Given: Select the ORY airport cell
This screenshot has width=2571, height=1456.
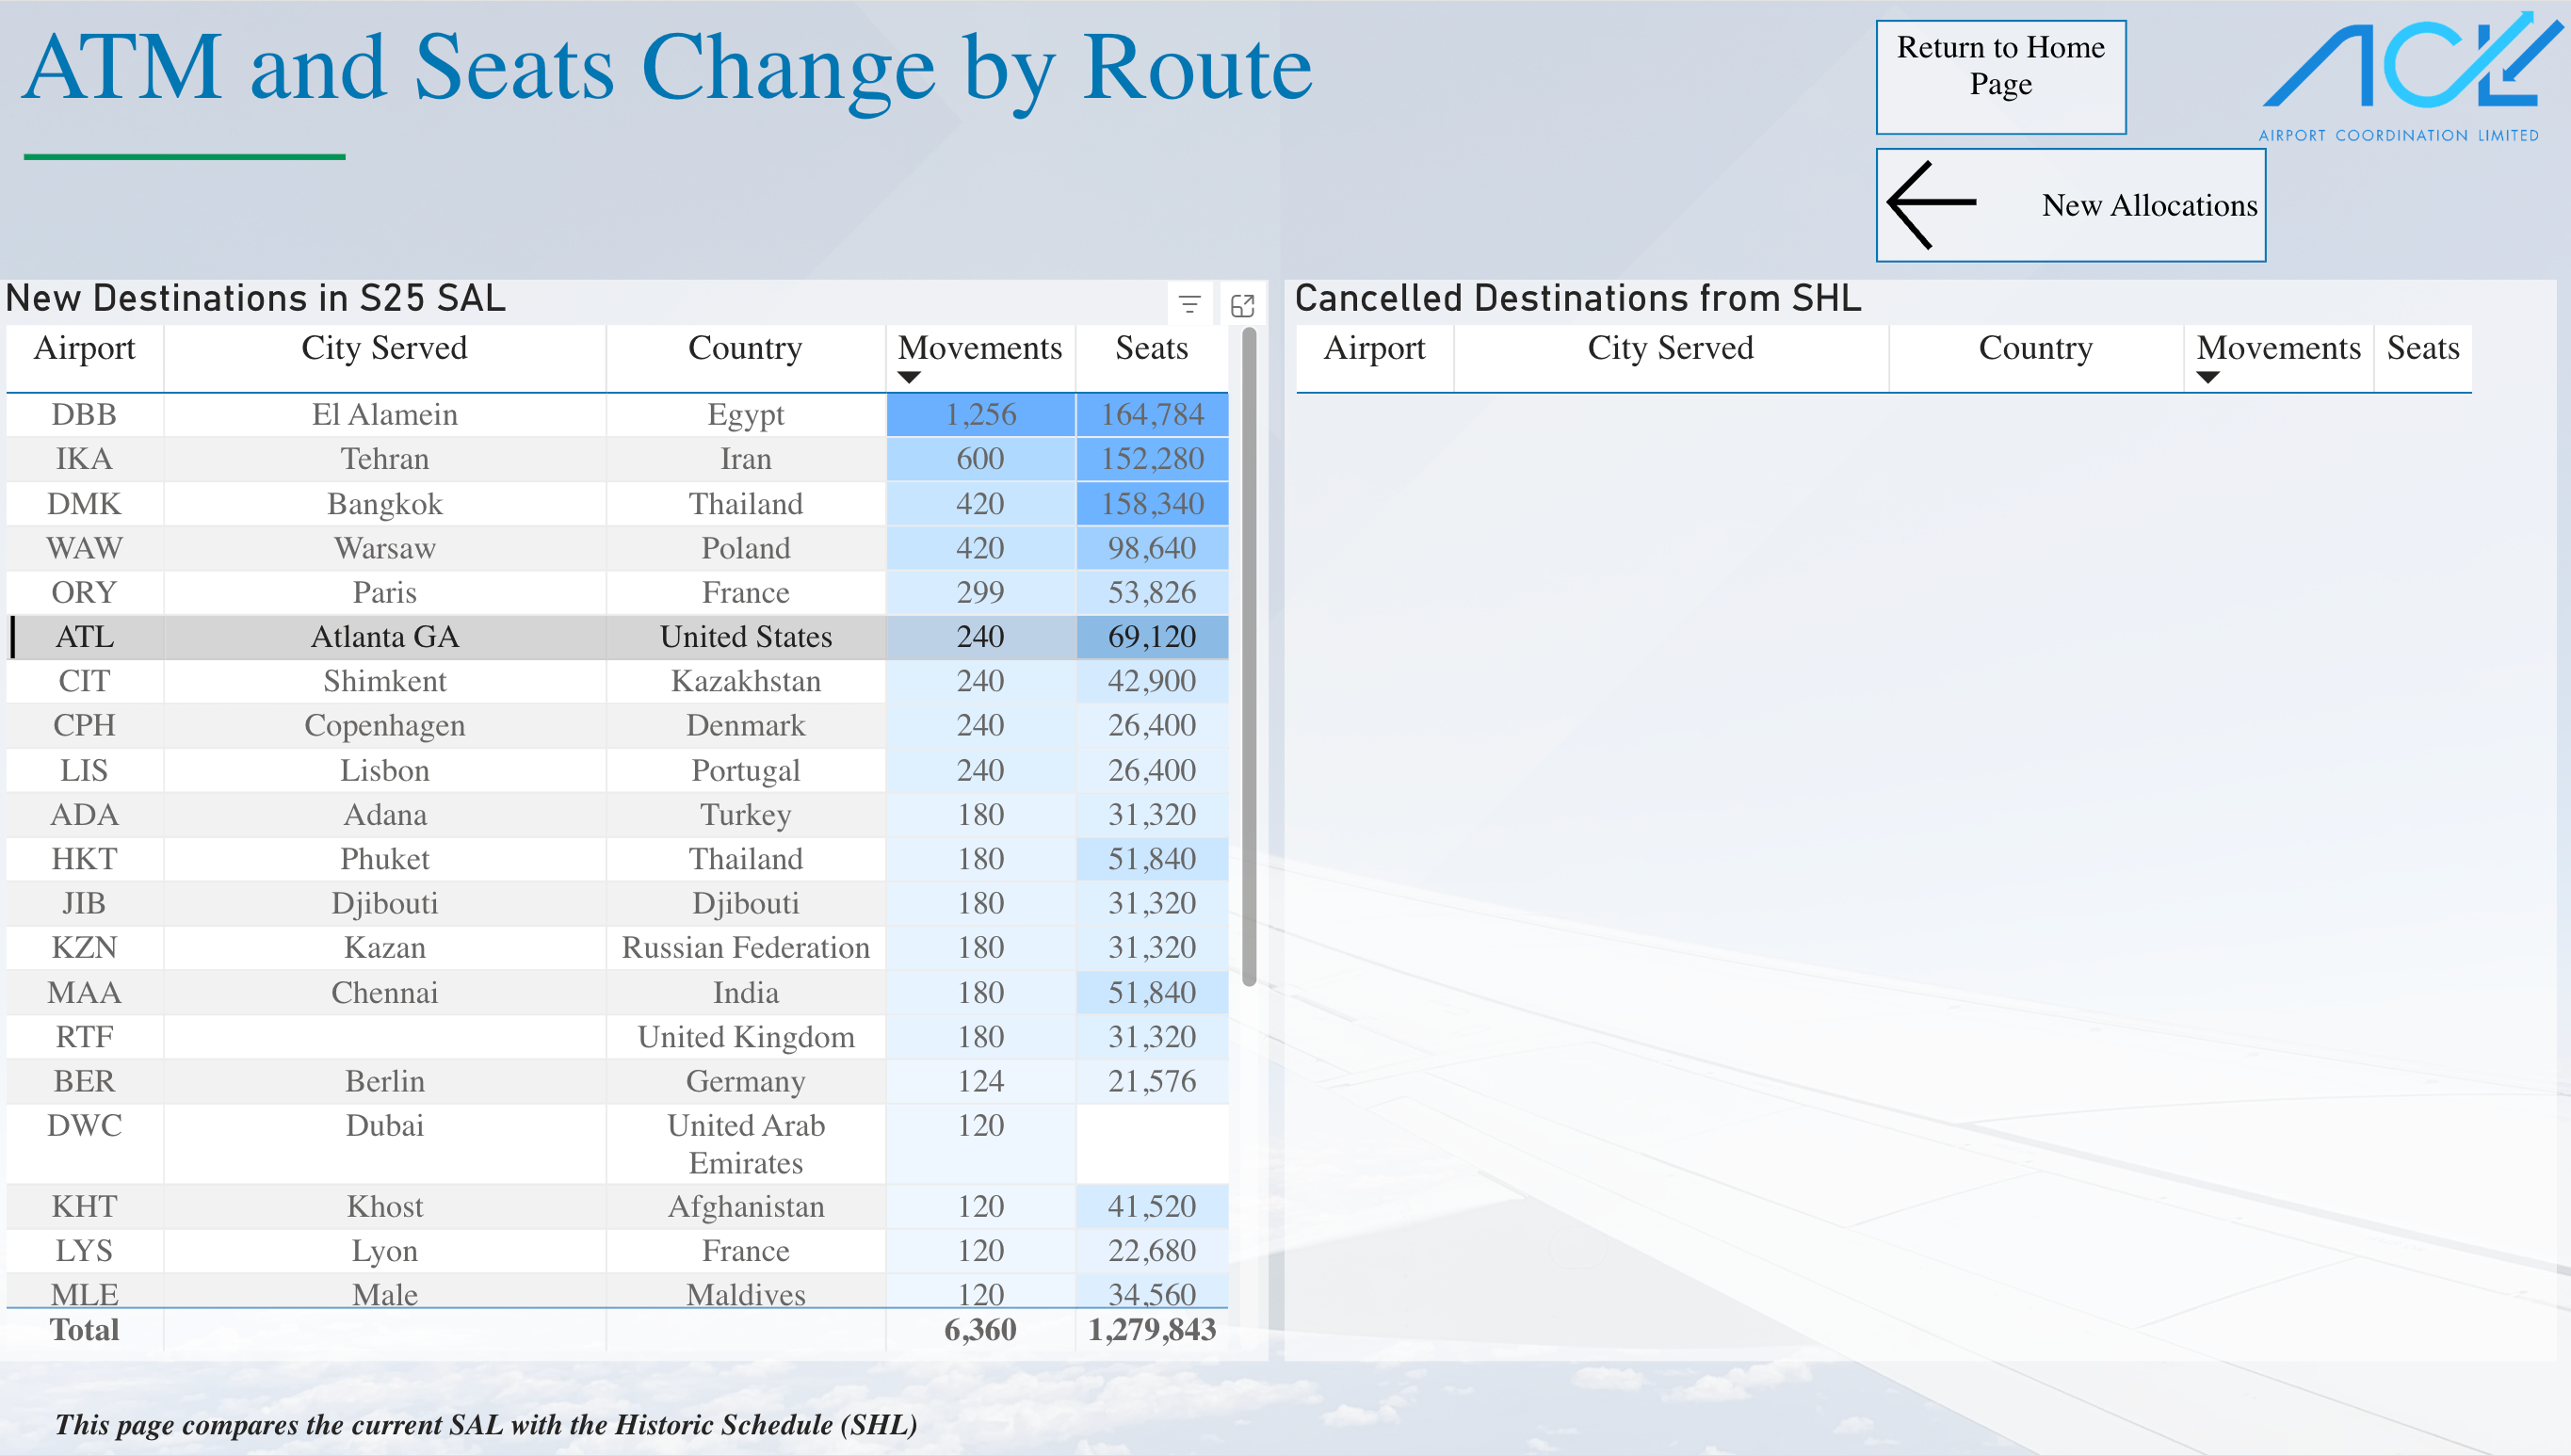Looking at the screenshot, I should [84, 592].
